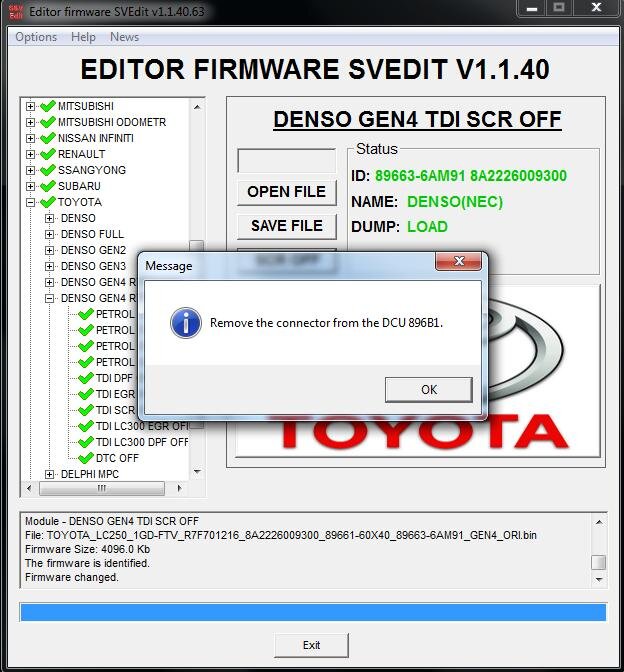Click the tree horizontal scrollbar right arrow
624x672 pixels.
click(x=179, y=488)
